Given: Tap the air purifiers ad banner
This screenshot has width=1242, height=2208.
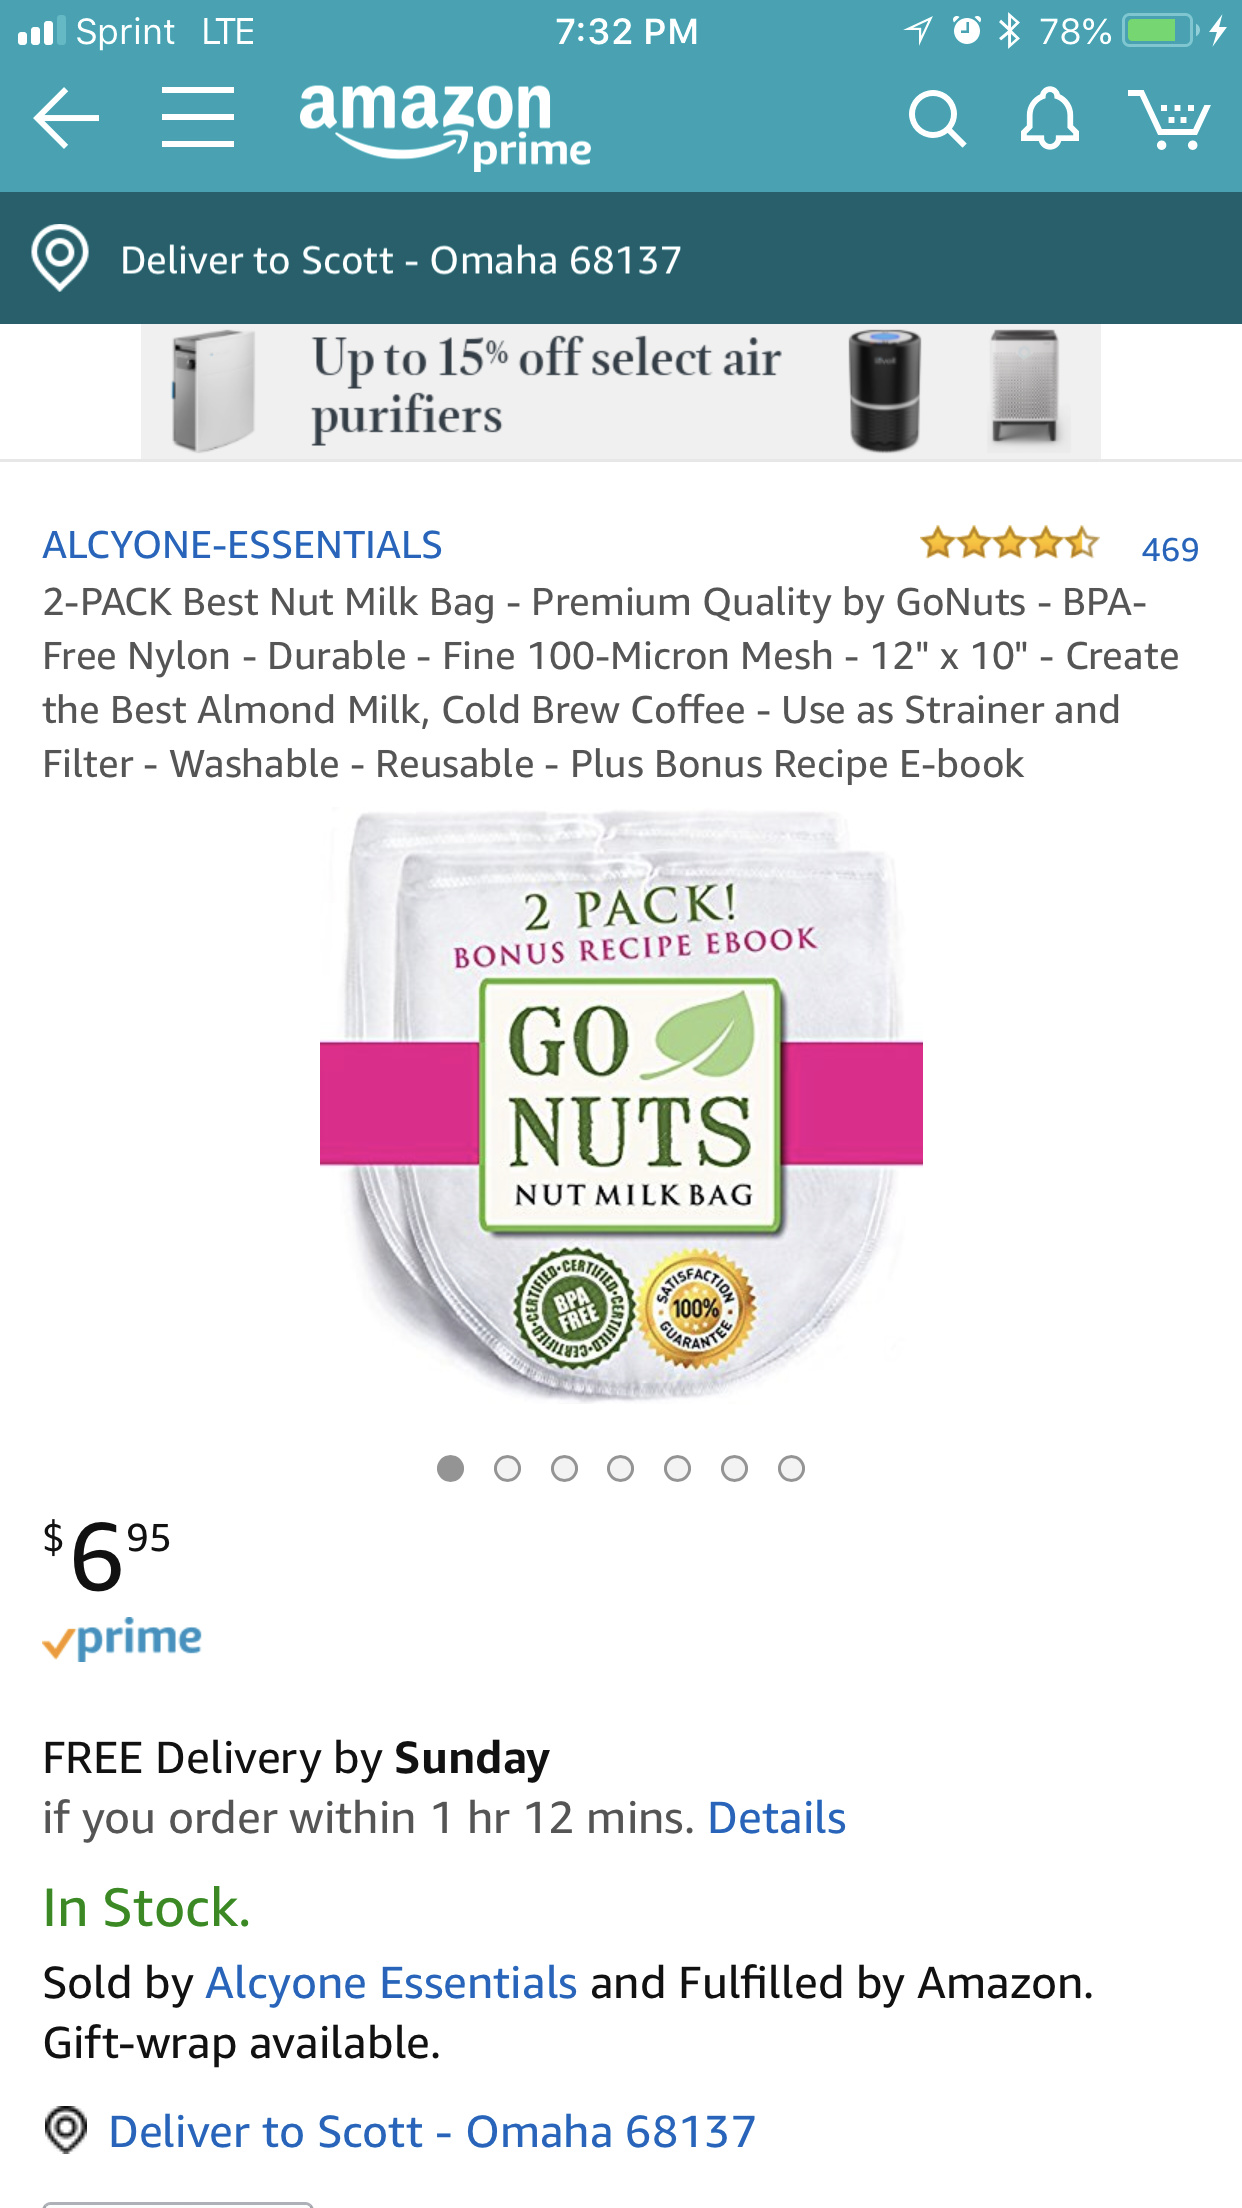Looking at the screenshot, I should tap(621, 391).
